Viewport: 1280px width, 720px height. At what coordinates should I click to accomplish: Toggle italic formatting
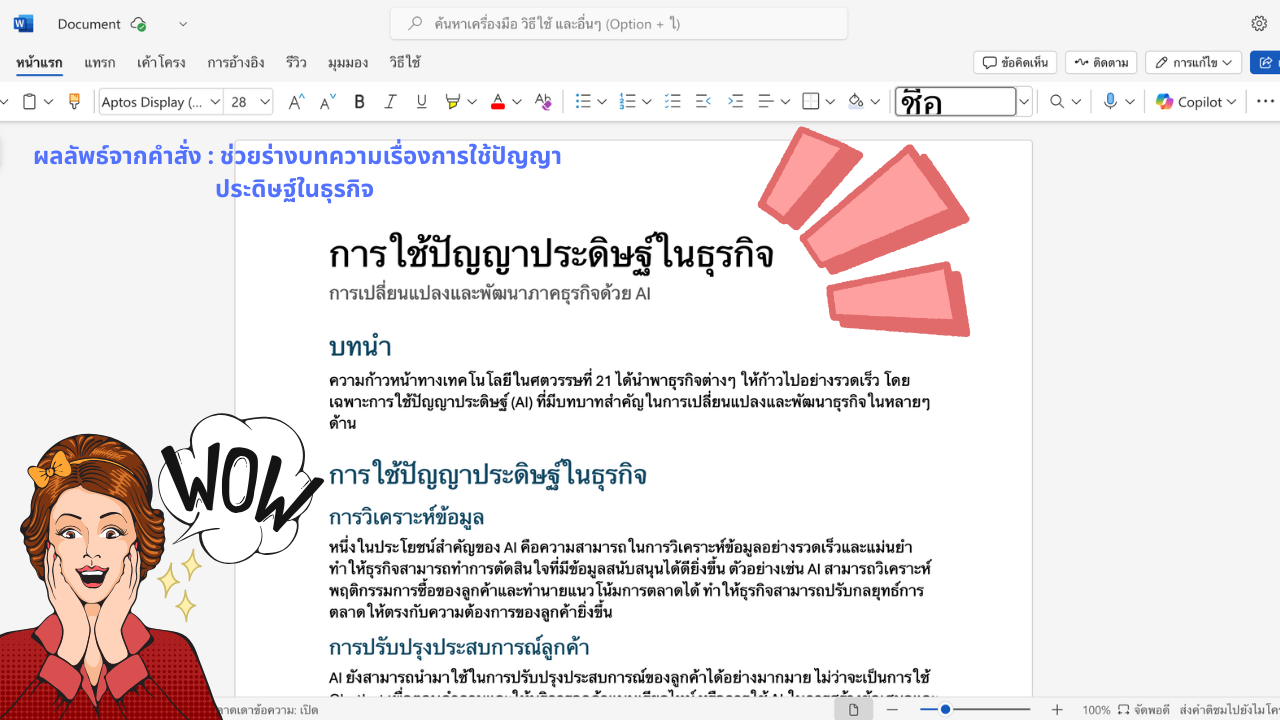[390, 101]
